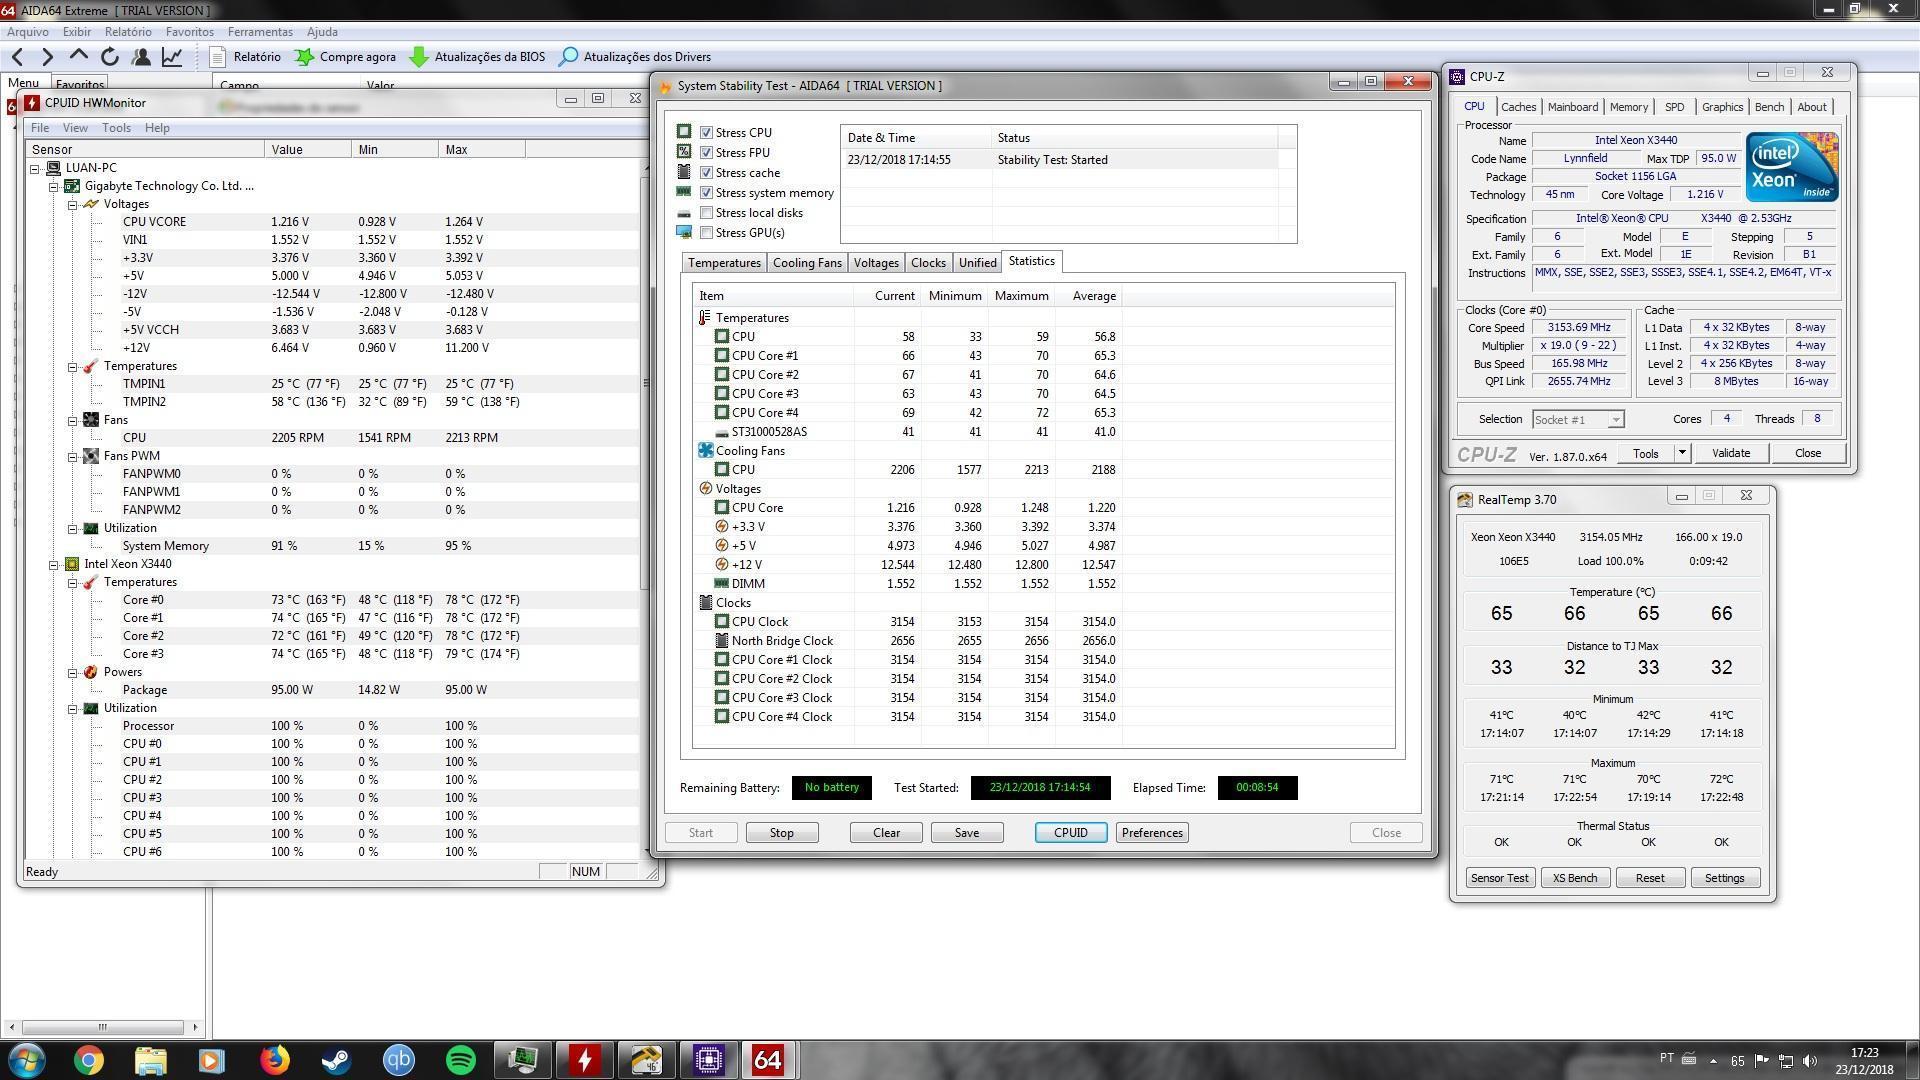Collapse Intel Xeon X3440 node

(54, 564)
